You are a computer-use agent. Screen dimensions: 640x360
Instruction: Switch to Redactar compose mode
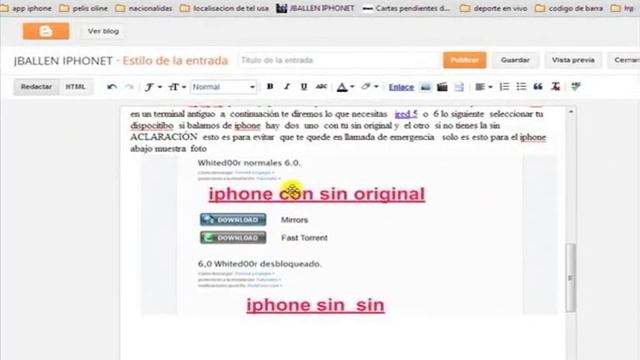pyautogui.click(x=36, y=87)
